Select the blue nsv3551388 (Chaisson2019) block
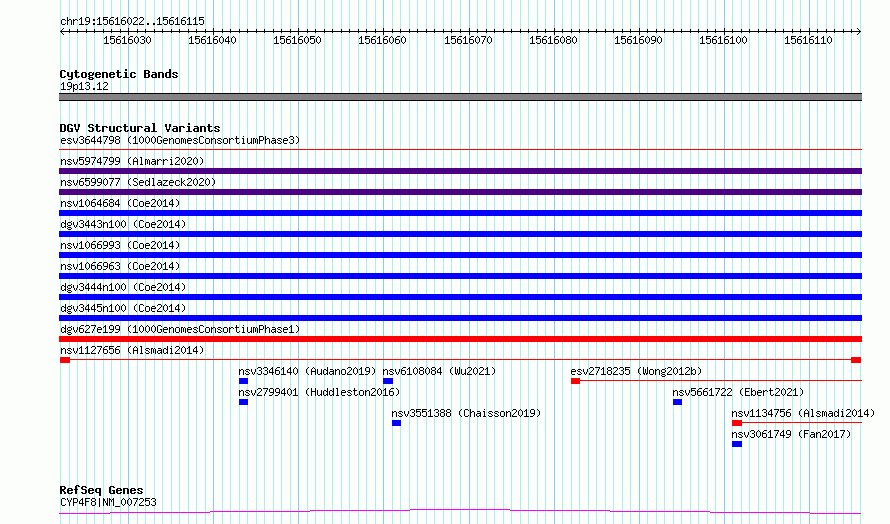Screen dimensions: 890x524 [x=396, y=423]
